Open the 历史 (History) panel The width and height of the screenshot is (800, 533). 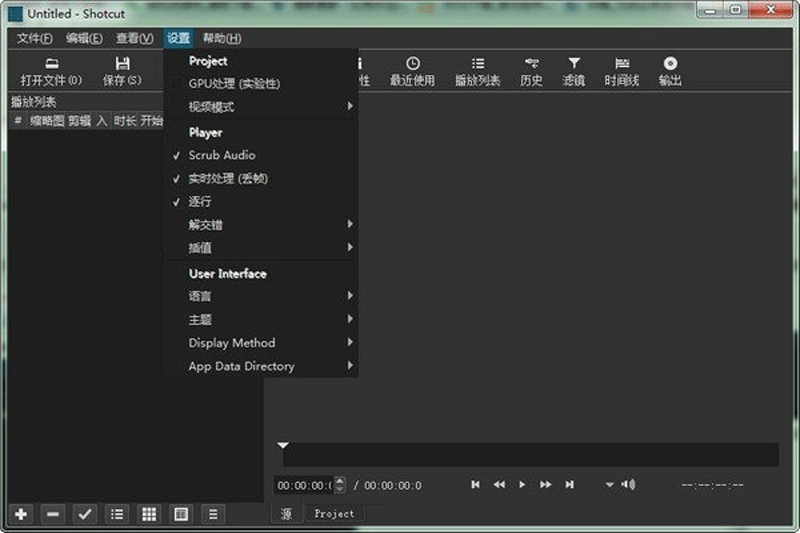[x=531, y=71]
